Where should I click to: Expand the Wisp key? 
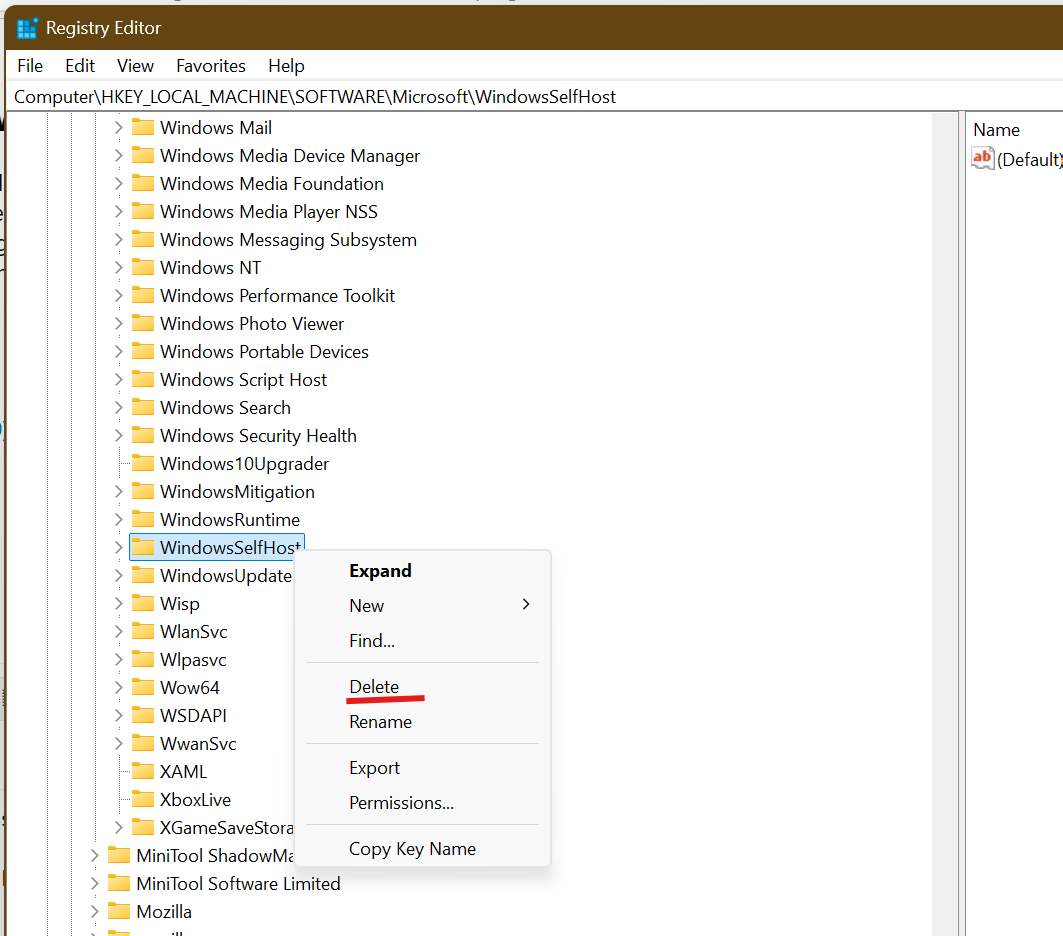point(119,603)
